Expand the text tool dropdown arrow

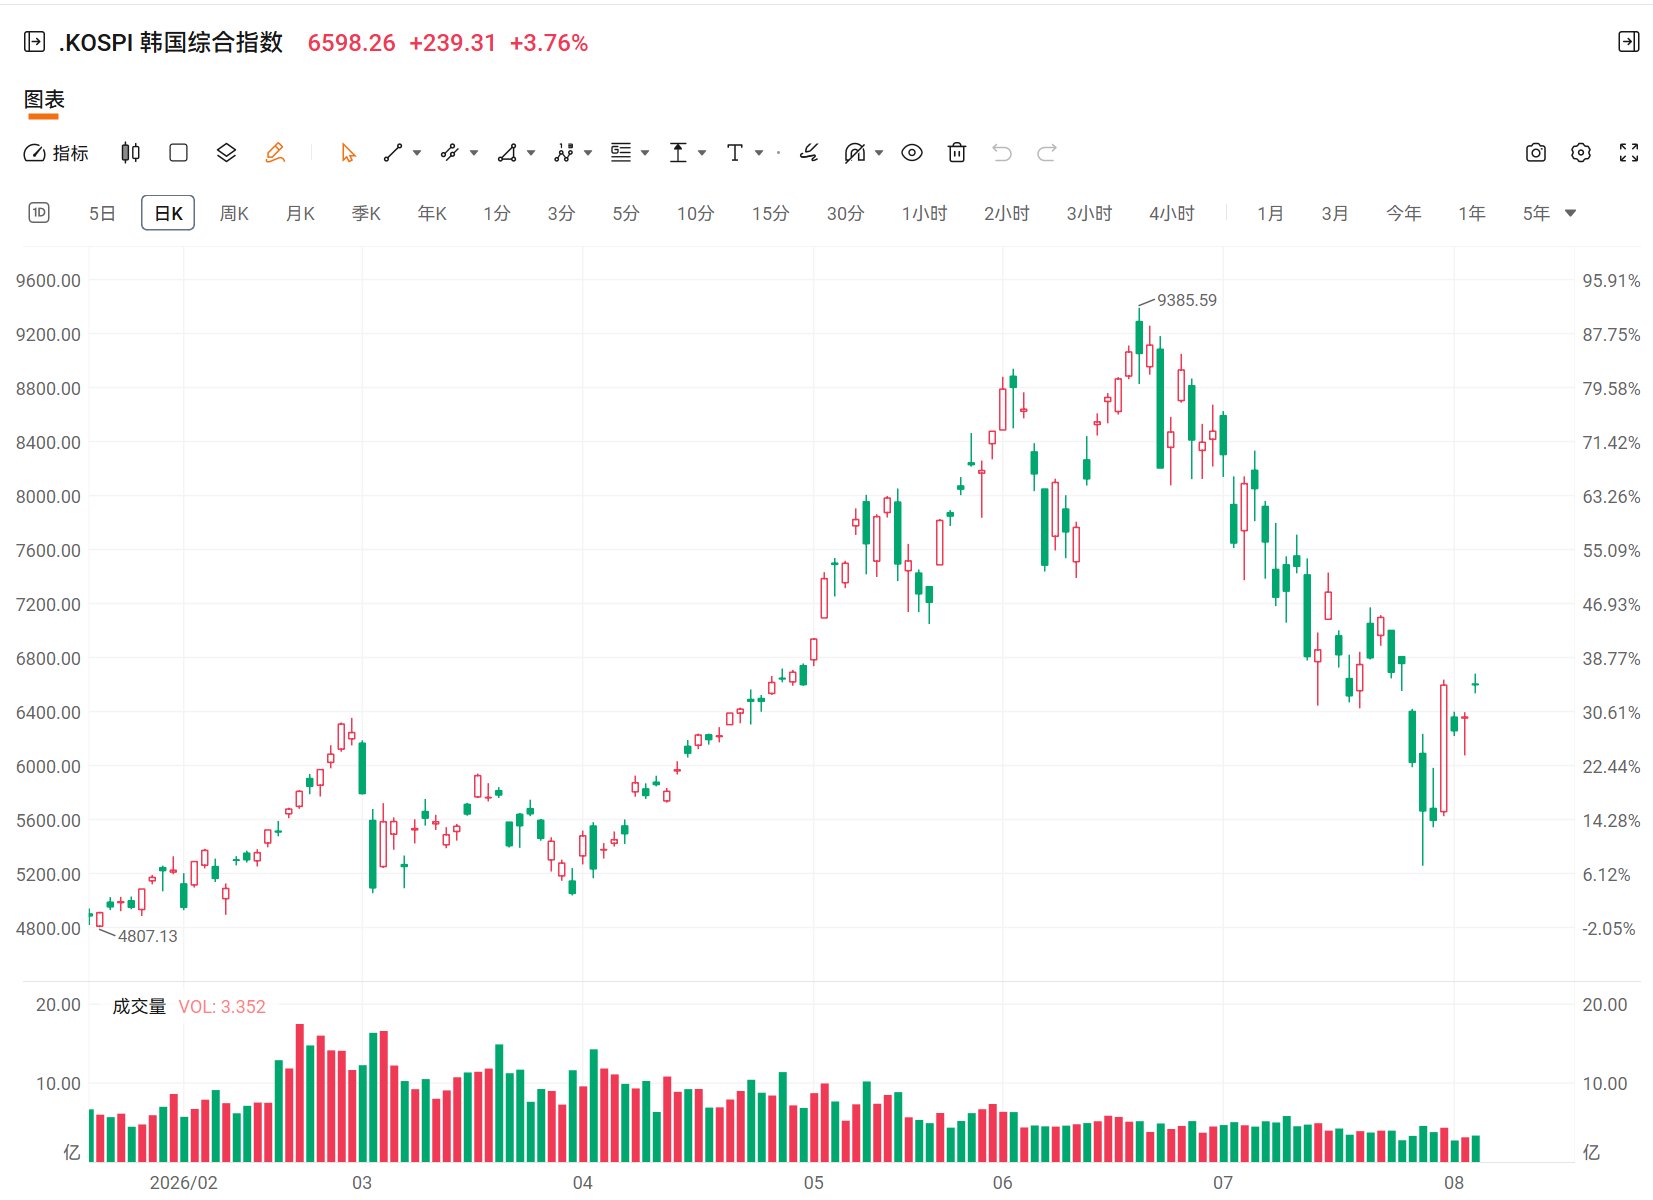tap(759, 153)
